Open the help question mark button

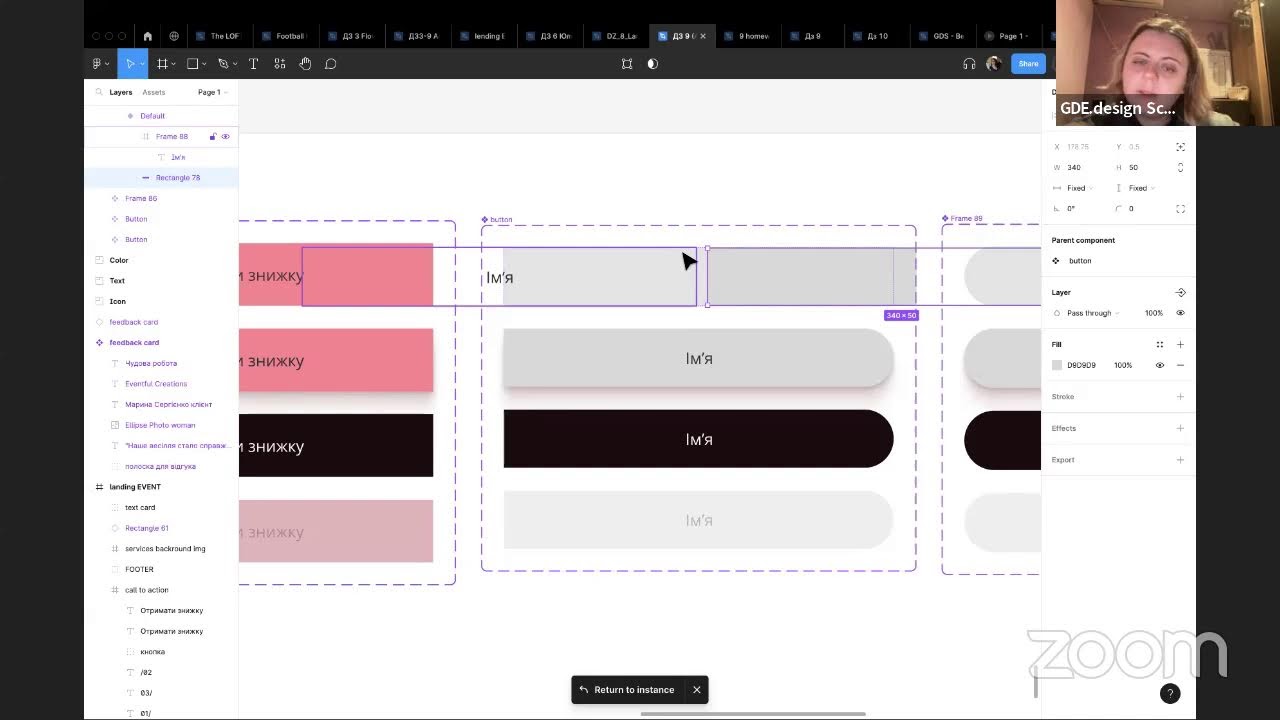click(1170, 693)
